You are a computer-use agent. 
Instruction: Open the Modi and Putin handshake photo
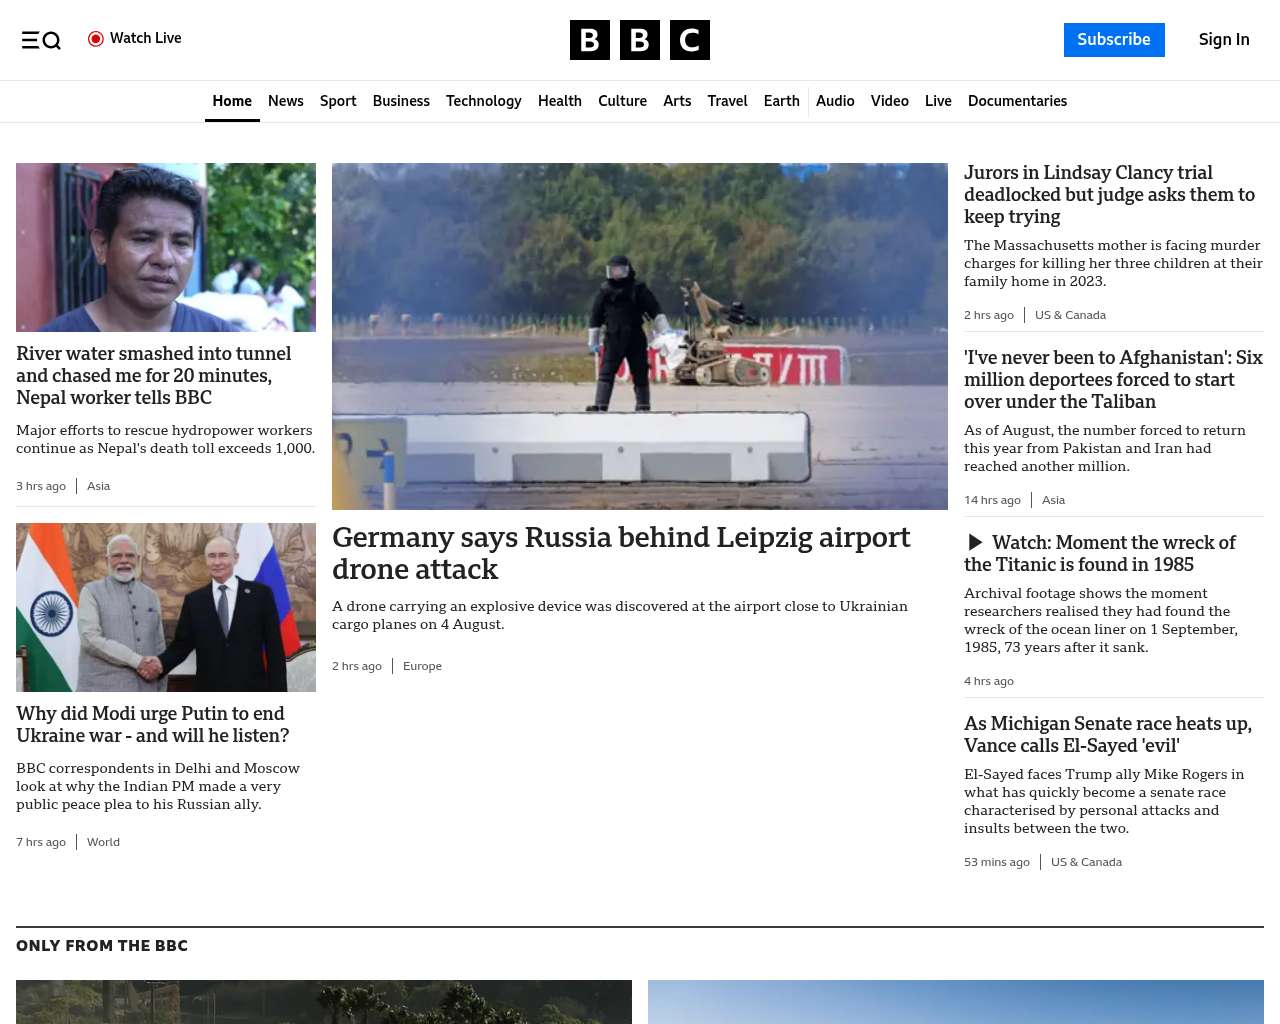coord(166,607)
